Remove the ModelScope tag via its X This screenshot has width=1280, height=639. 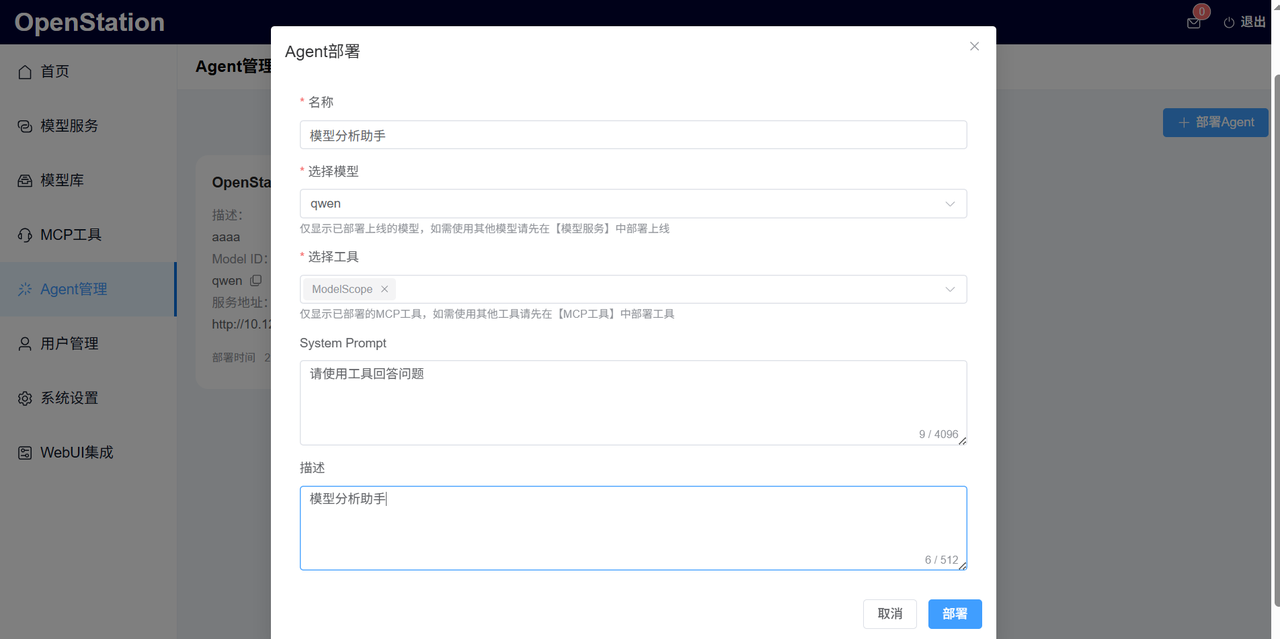click(385, 289)
